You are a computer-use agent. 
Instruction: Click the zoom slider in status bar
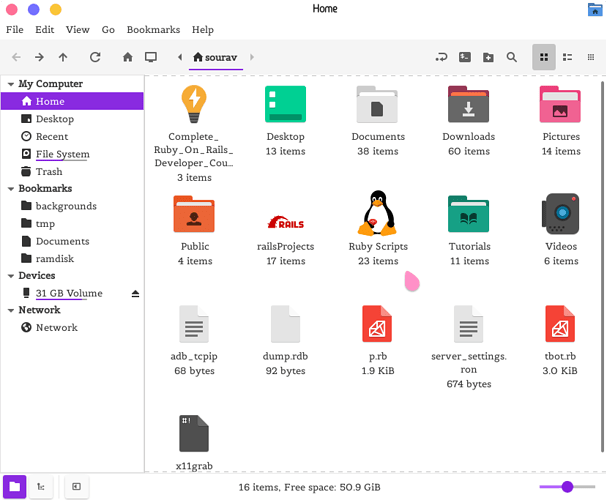567,487
